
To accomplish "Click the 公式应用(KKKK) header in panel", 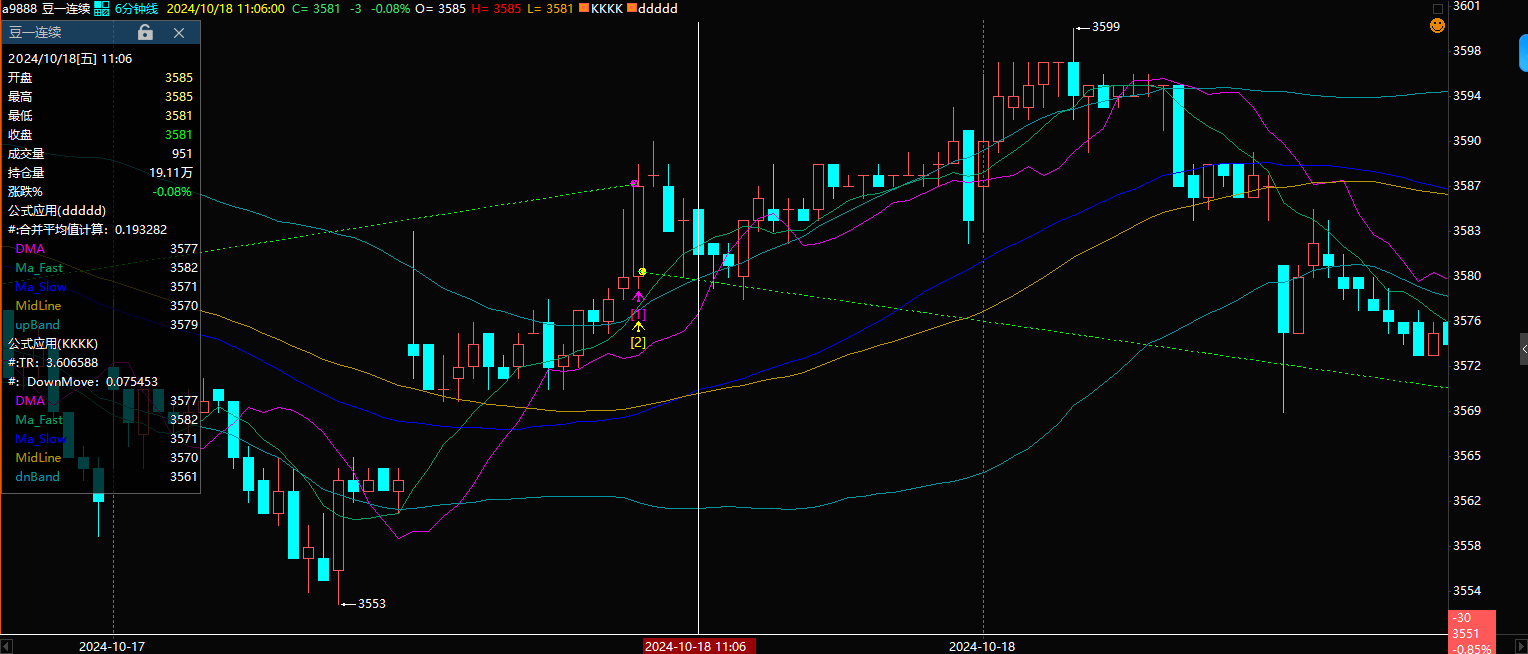I will 53,343.
